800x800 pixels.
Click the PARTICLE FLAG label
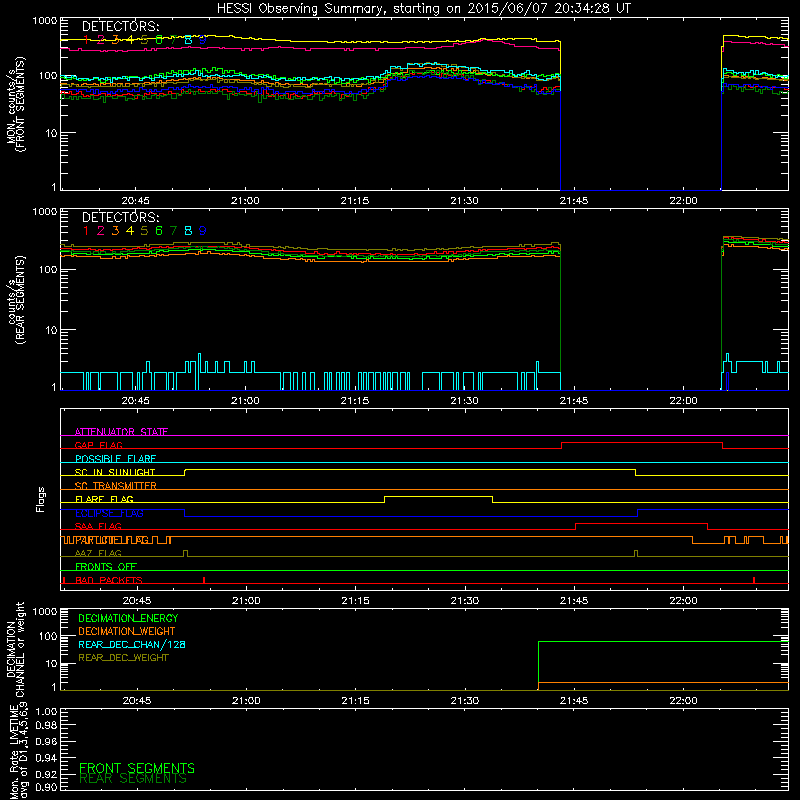tap(112, 540)
